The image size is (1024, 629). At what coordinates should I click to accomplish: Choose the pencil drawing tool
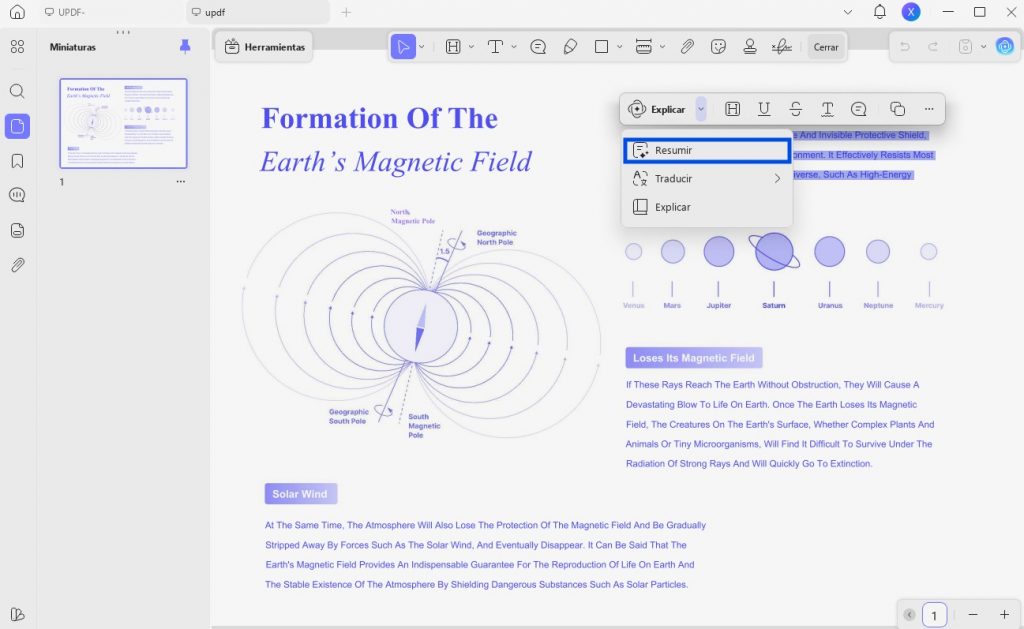570,46
